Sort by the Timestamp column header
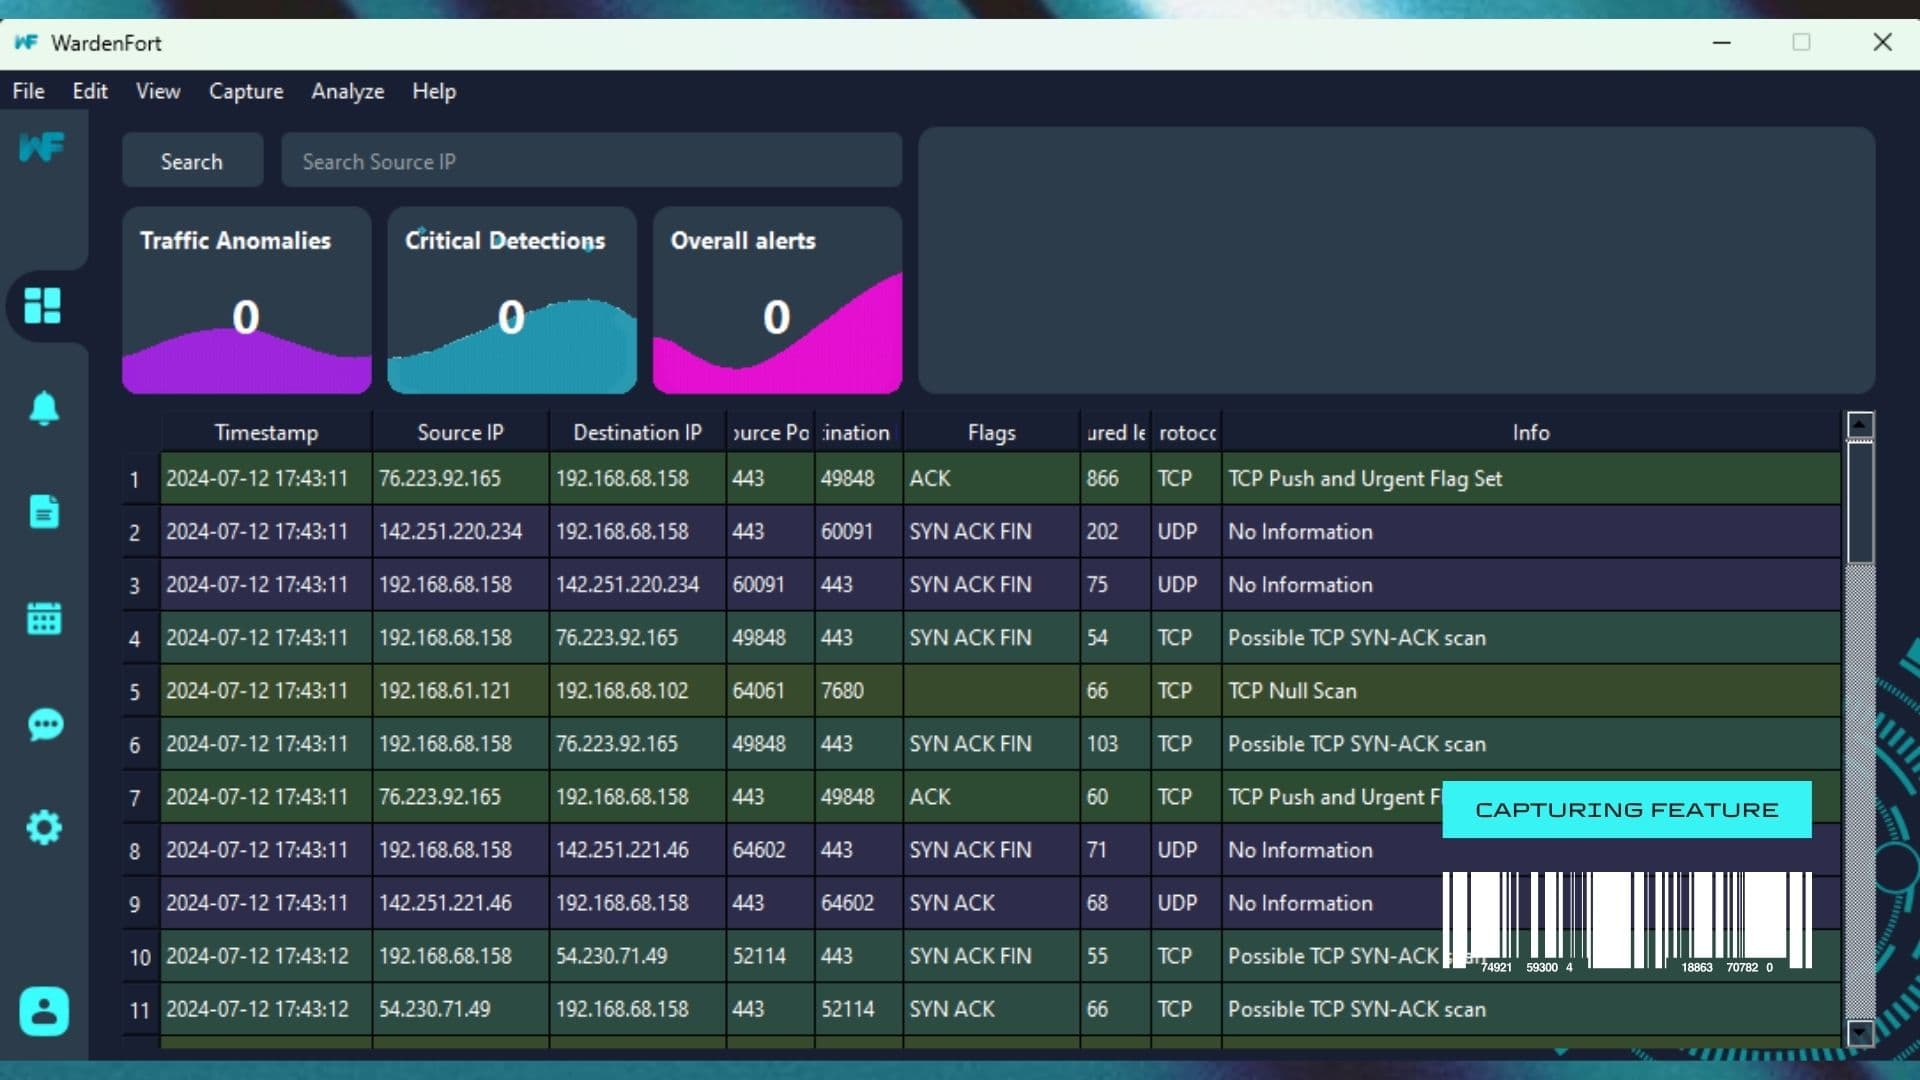This screenshot has width=1920, height=1080. click(x=266, y=432)
